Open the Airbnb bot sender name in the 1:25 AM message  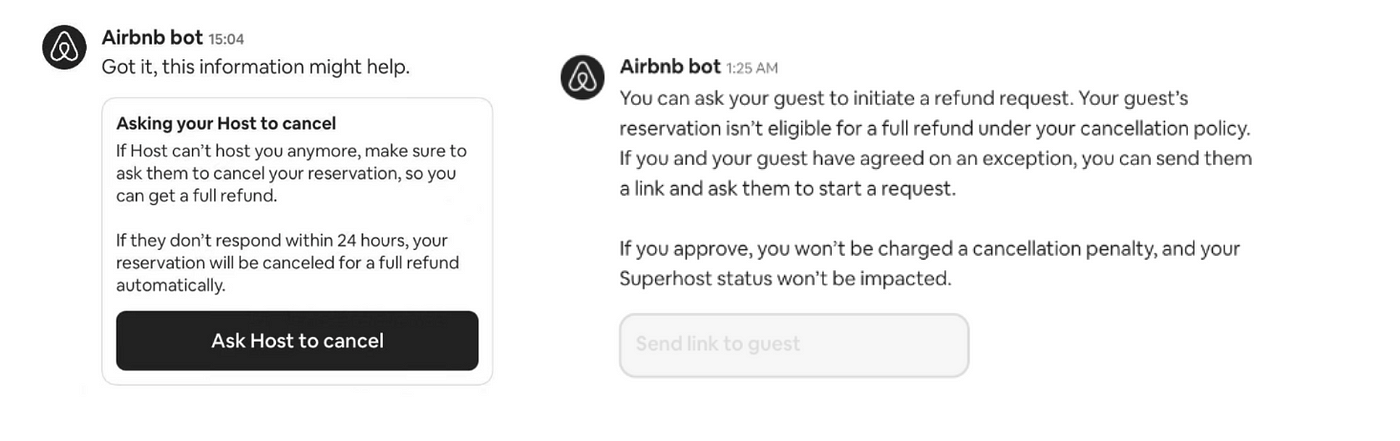point(670,67)
